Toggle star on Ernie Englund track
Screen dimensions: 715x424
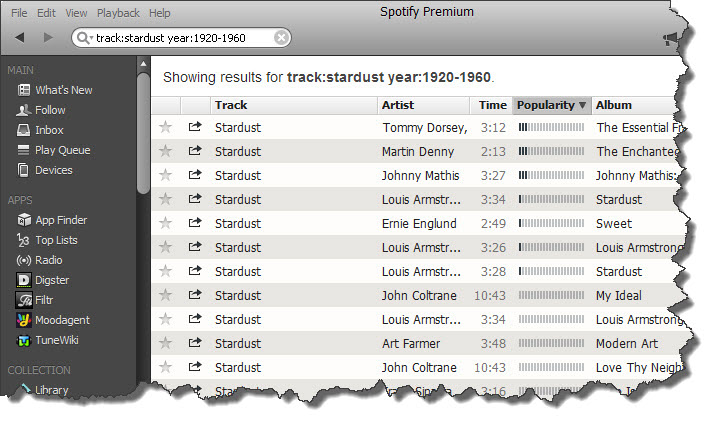(x=166, y=223)
